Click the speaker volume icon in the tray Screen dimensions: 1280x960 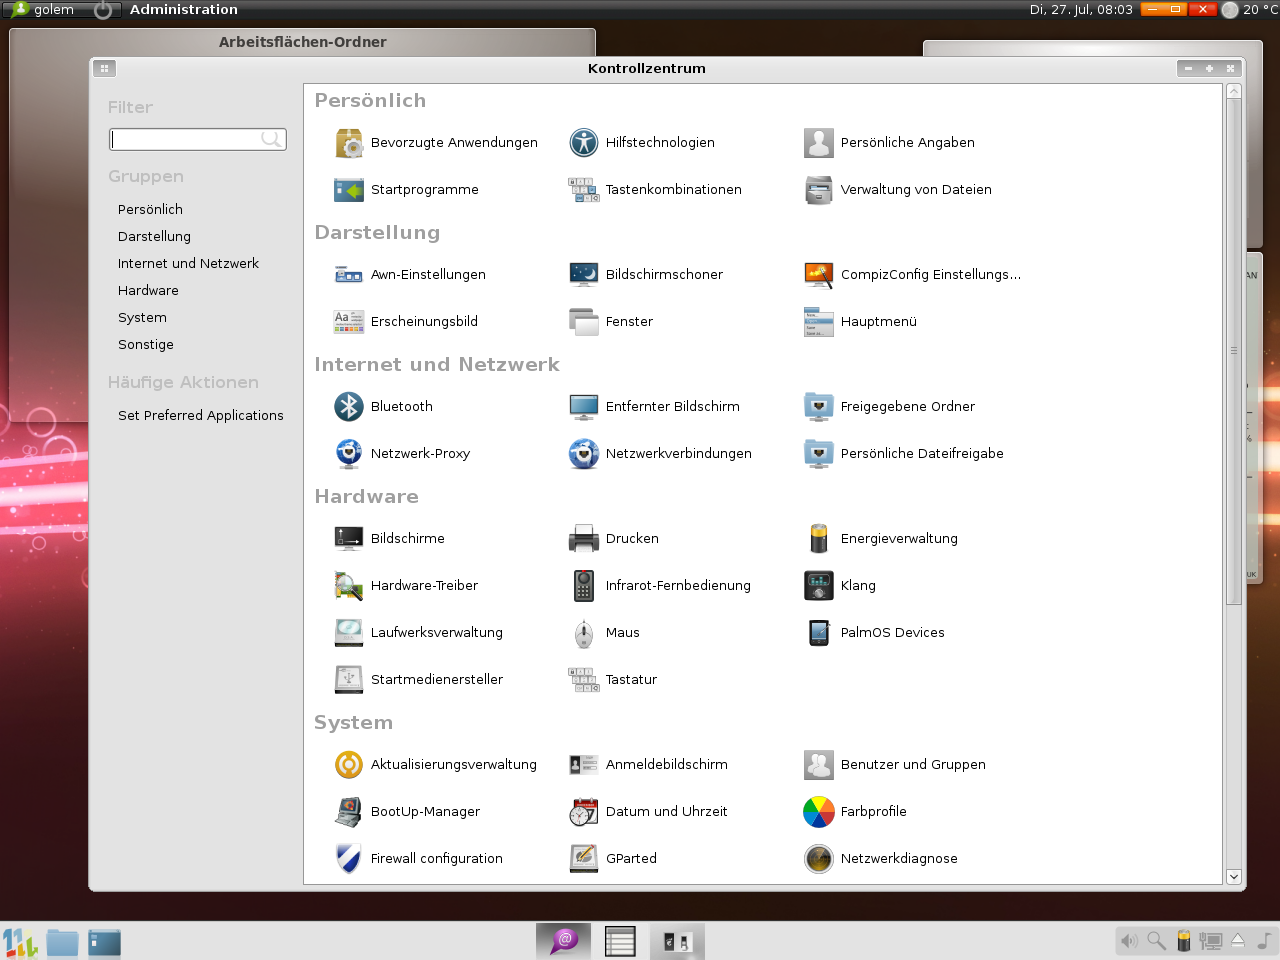[1129, 941]
